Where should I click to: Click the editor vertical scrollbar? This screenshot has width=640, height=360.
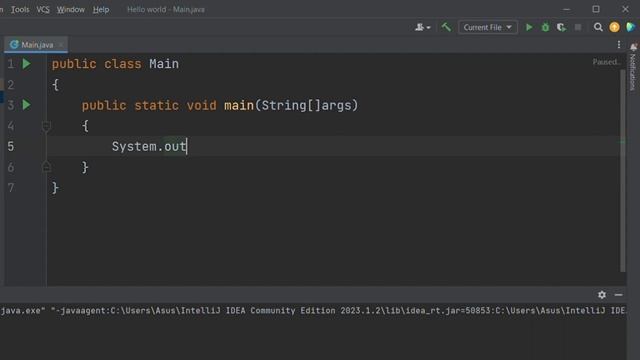coord(622,171)
